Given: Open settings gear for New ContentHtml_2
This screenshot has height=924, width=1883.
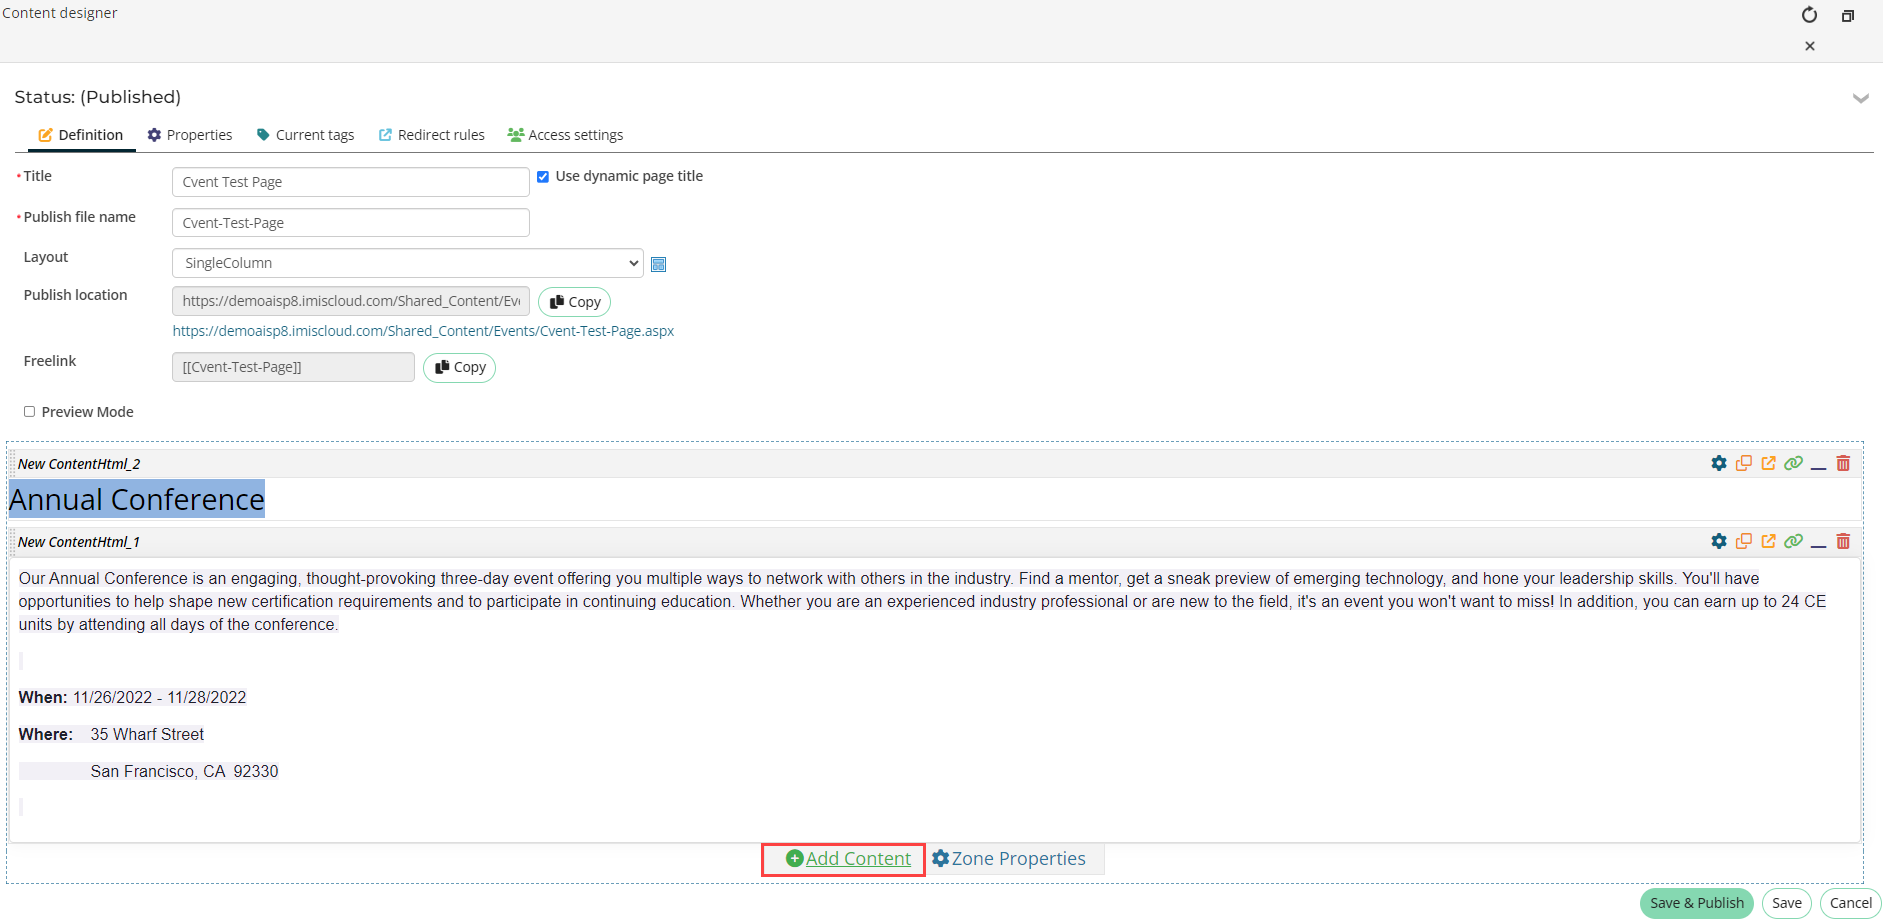Looking at the screenshot, I should coord(1718,463).
